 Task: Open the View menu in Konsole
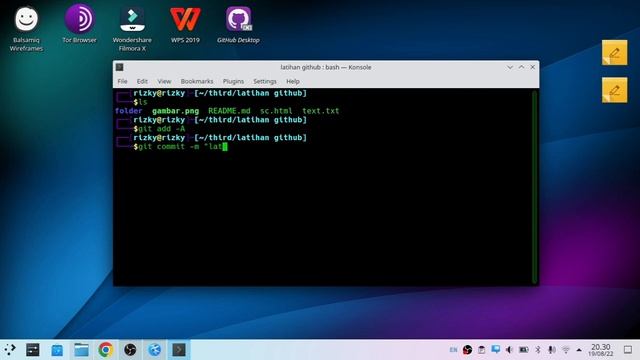pos(164,81)
